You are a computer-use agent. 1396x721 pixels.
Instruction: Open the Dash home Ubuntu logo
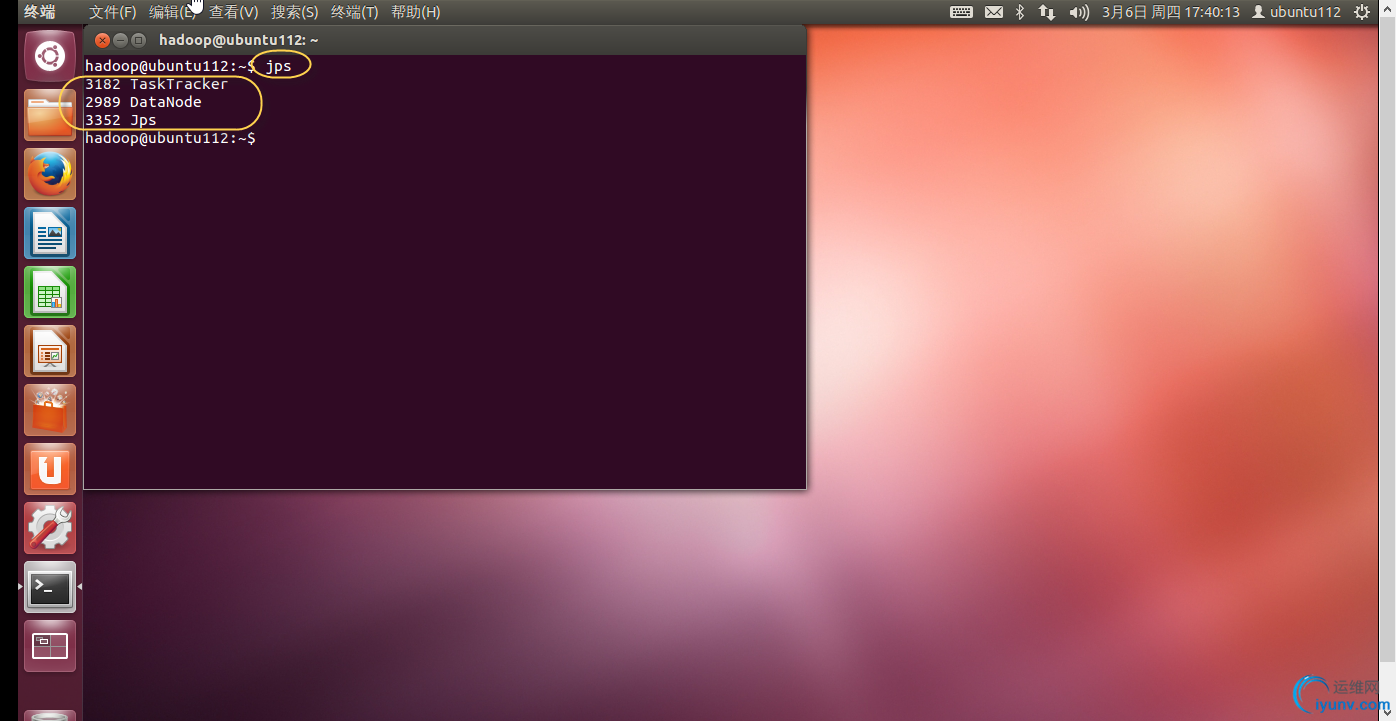(49, 56)
